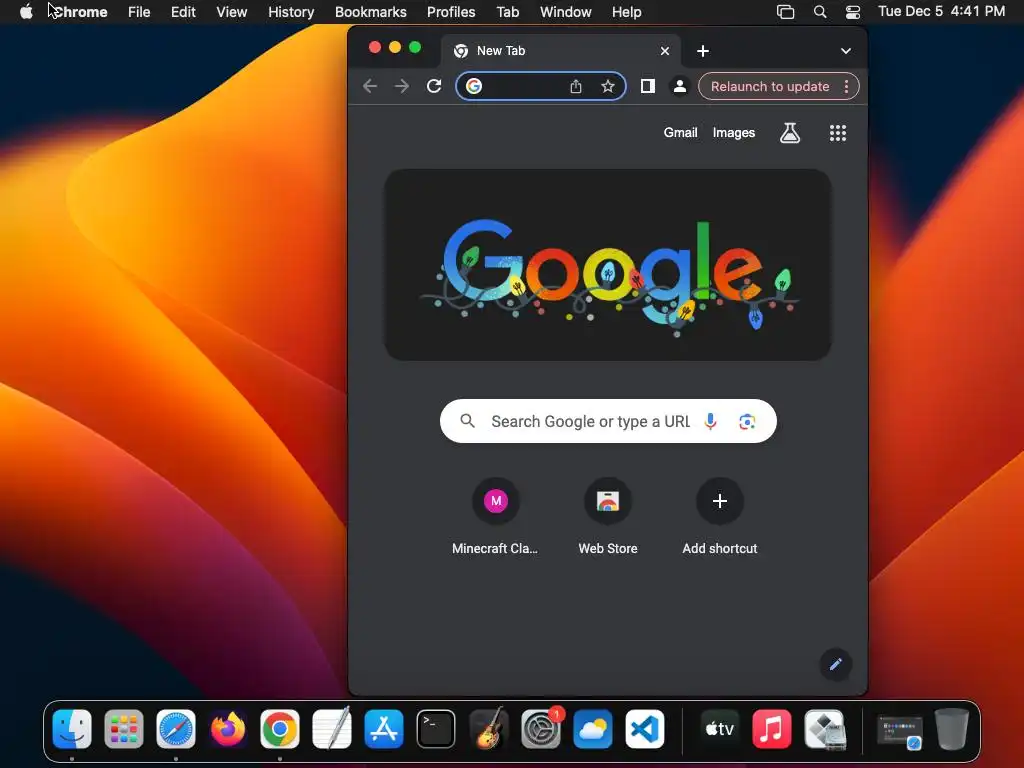This screenshot has height=768, width=1024.
Task: Open the Minecraft Classic shortcut
Action: pos(496,517)
